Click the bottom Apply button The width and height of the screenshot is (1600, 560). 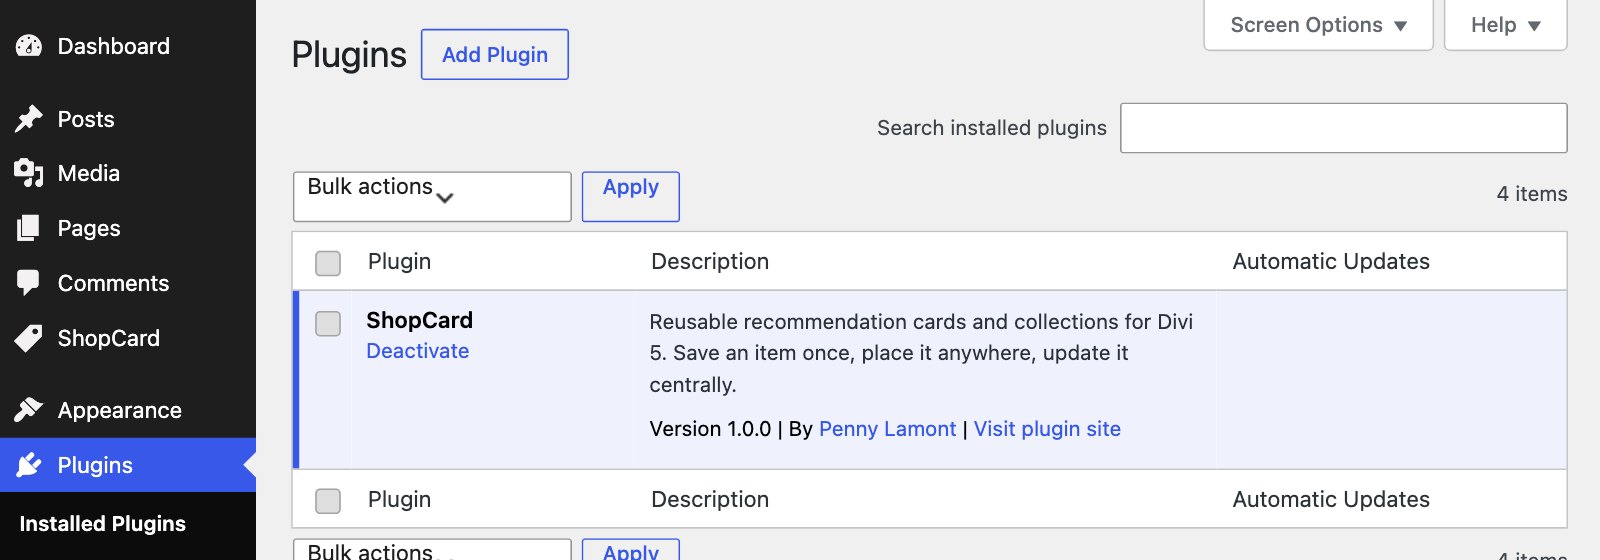pos(631,550)
